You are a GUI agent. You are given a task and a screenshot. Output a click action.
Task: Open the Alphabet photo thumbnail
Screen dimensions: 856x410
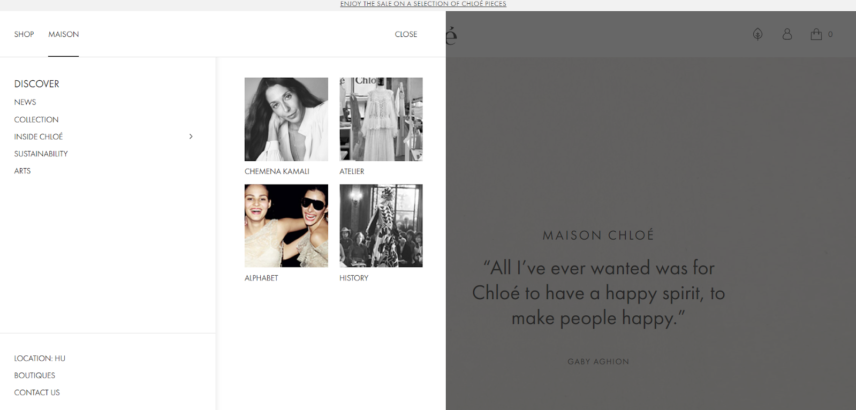coord(286,225)
